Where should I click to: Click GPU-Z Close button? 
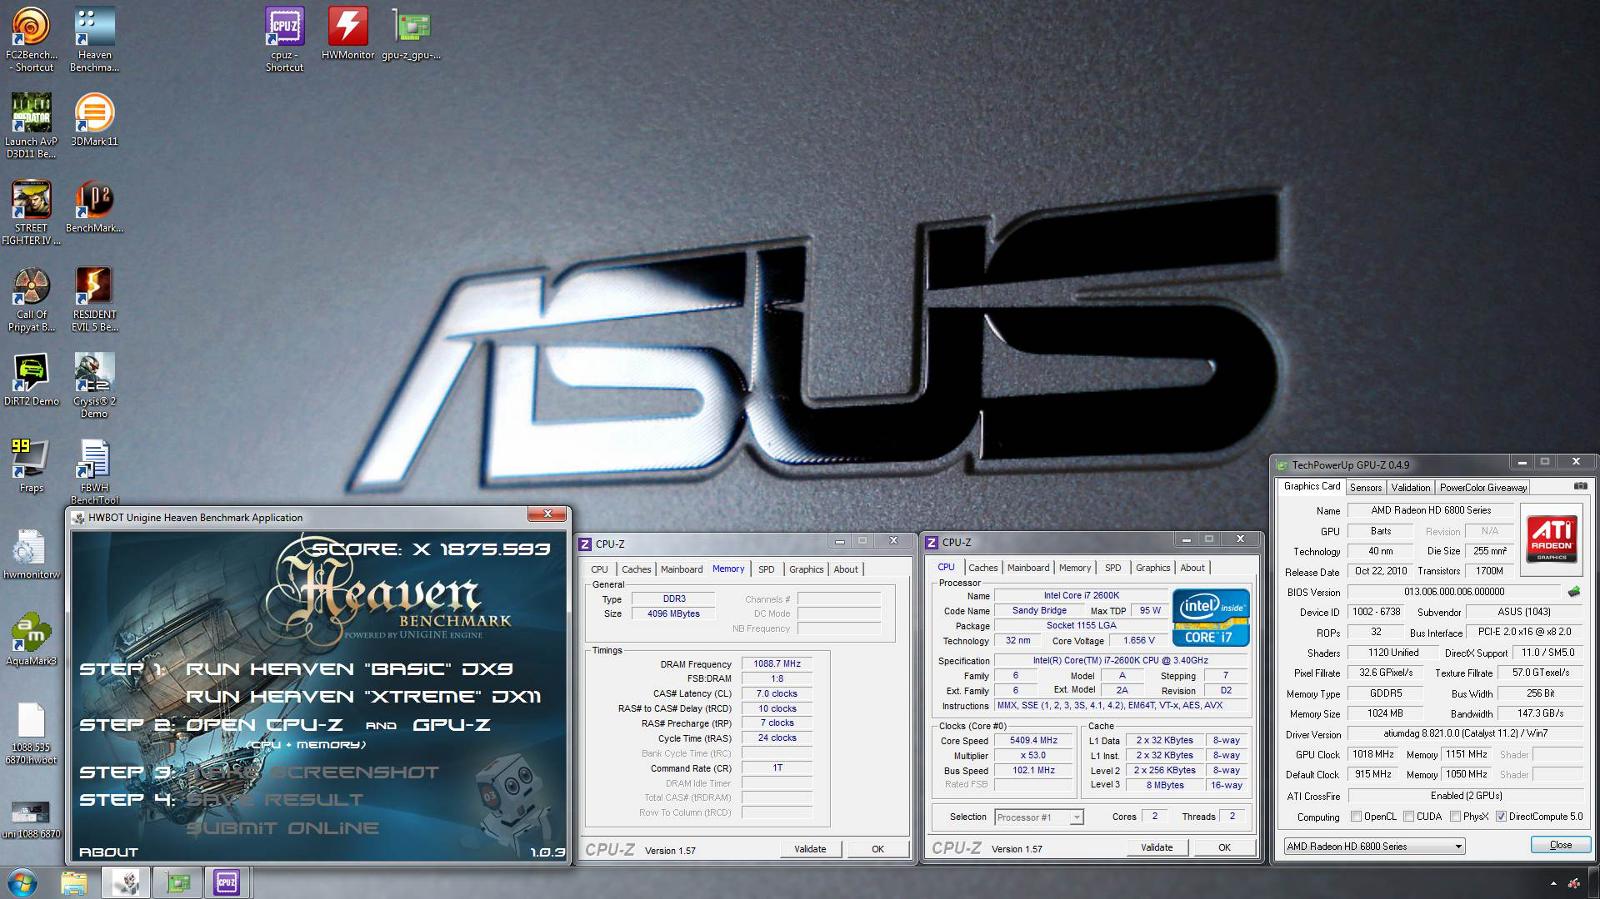1561,845
